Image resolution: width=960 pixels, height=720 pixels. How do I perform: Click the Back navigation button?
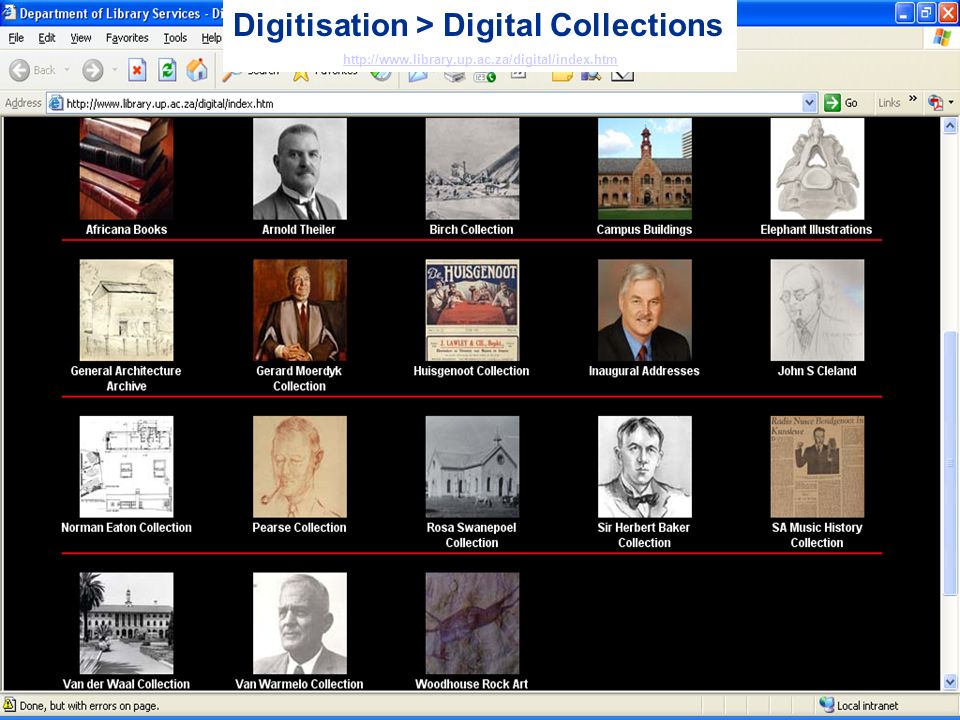pos(32,70)
